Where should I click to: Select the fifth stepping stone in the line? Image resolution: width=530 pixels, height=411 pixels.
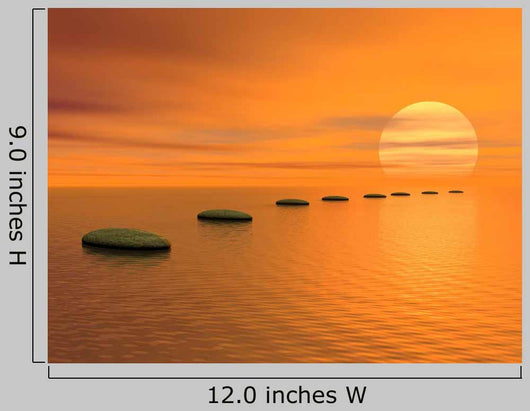pos(375,196)
